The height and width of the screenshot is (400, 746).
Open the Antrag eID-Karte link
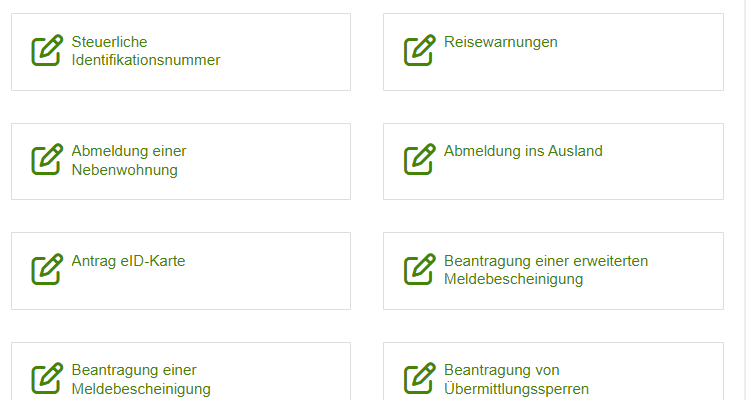tap(128, 261)
